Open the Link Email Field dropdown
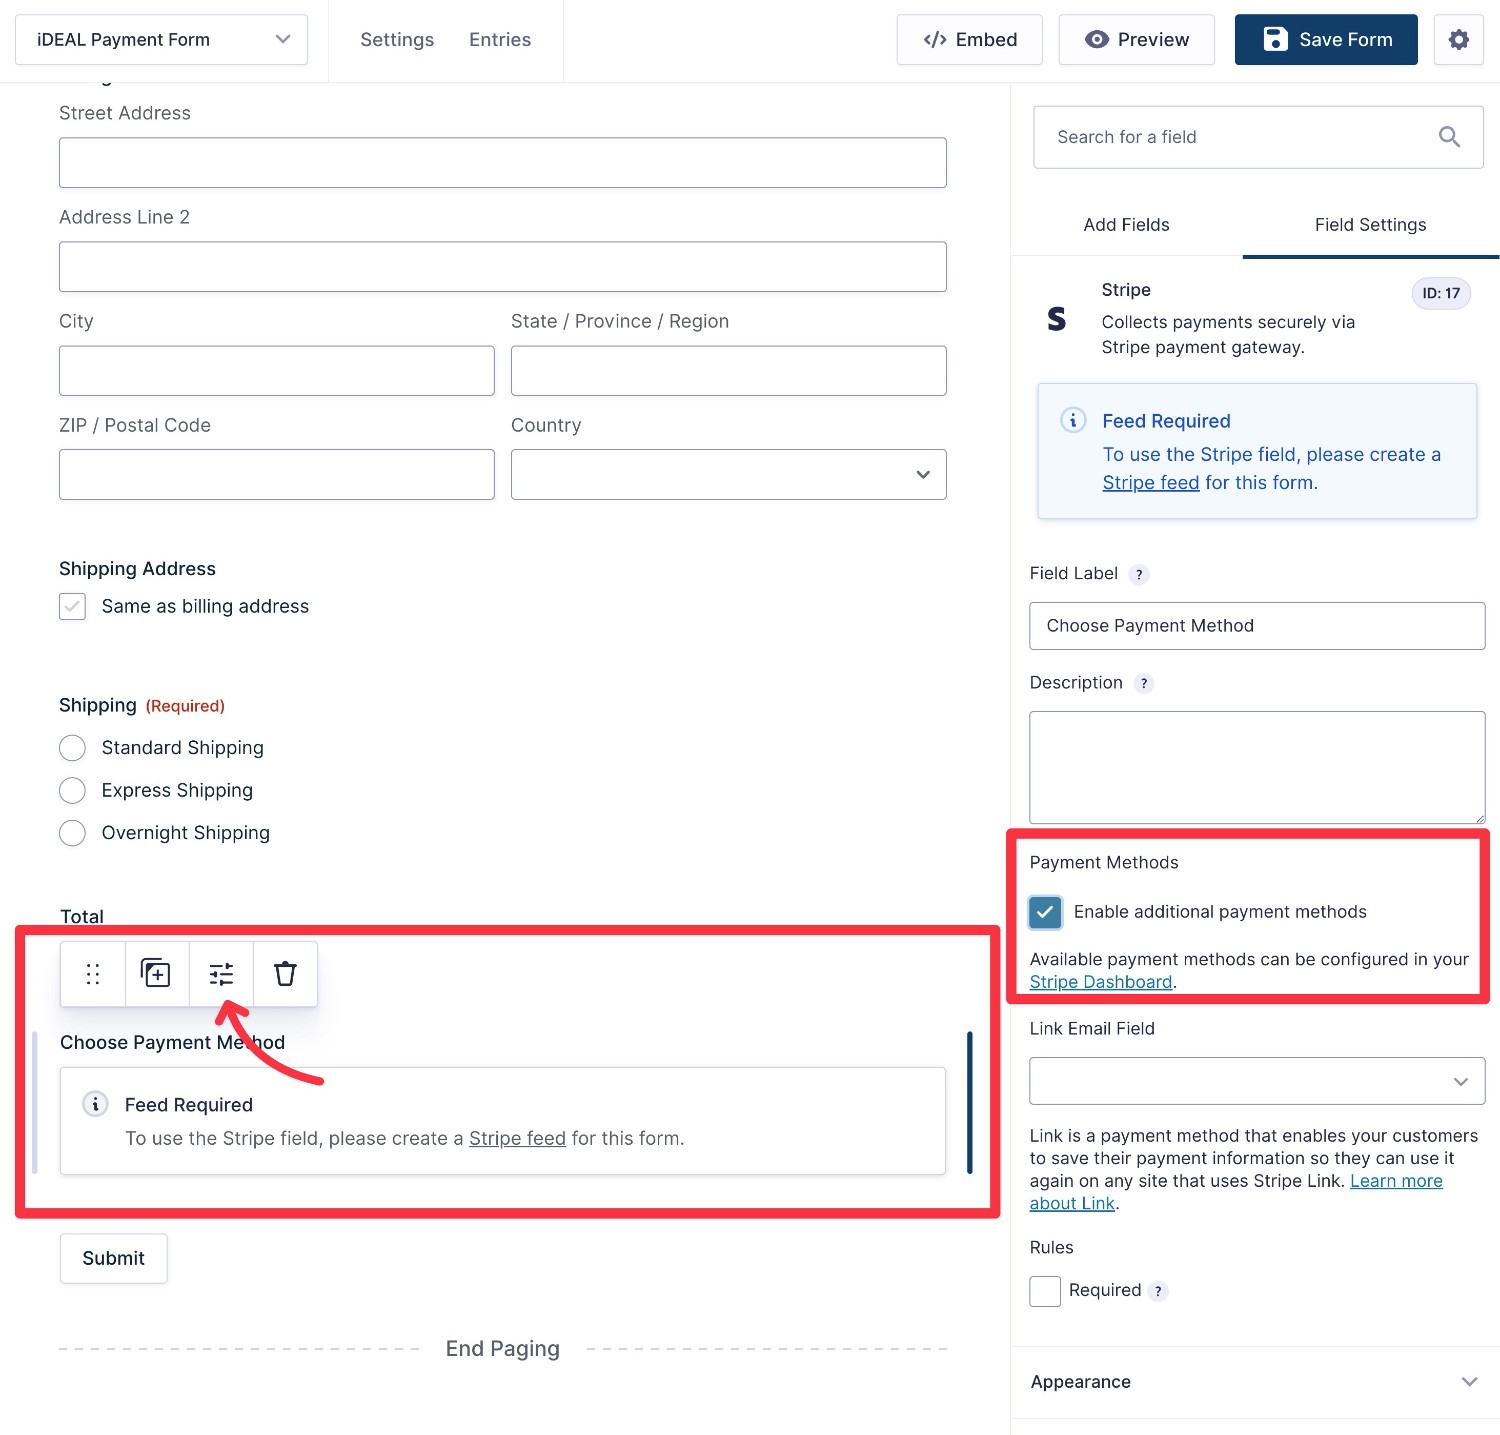The image size is (1500, 1435). click(x=1257, y=1081)
